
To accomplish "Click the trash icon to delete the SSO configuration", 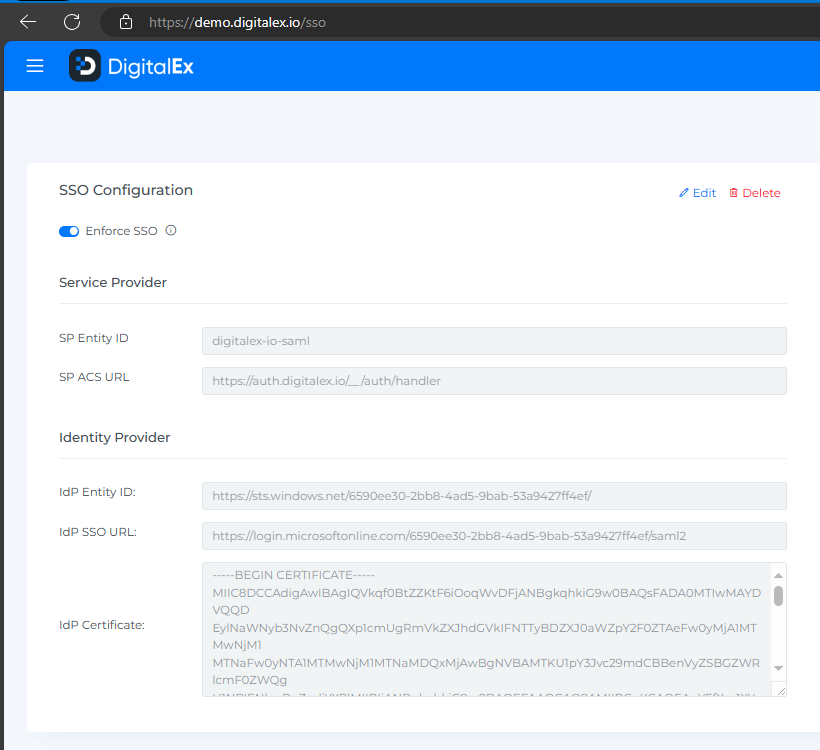I will [x=734, y=193].
